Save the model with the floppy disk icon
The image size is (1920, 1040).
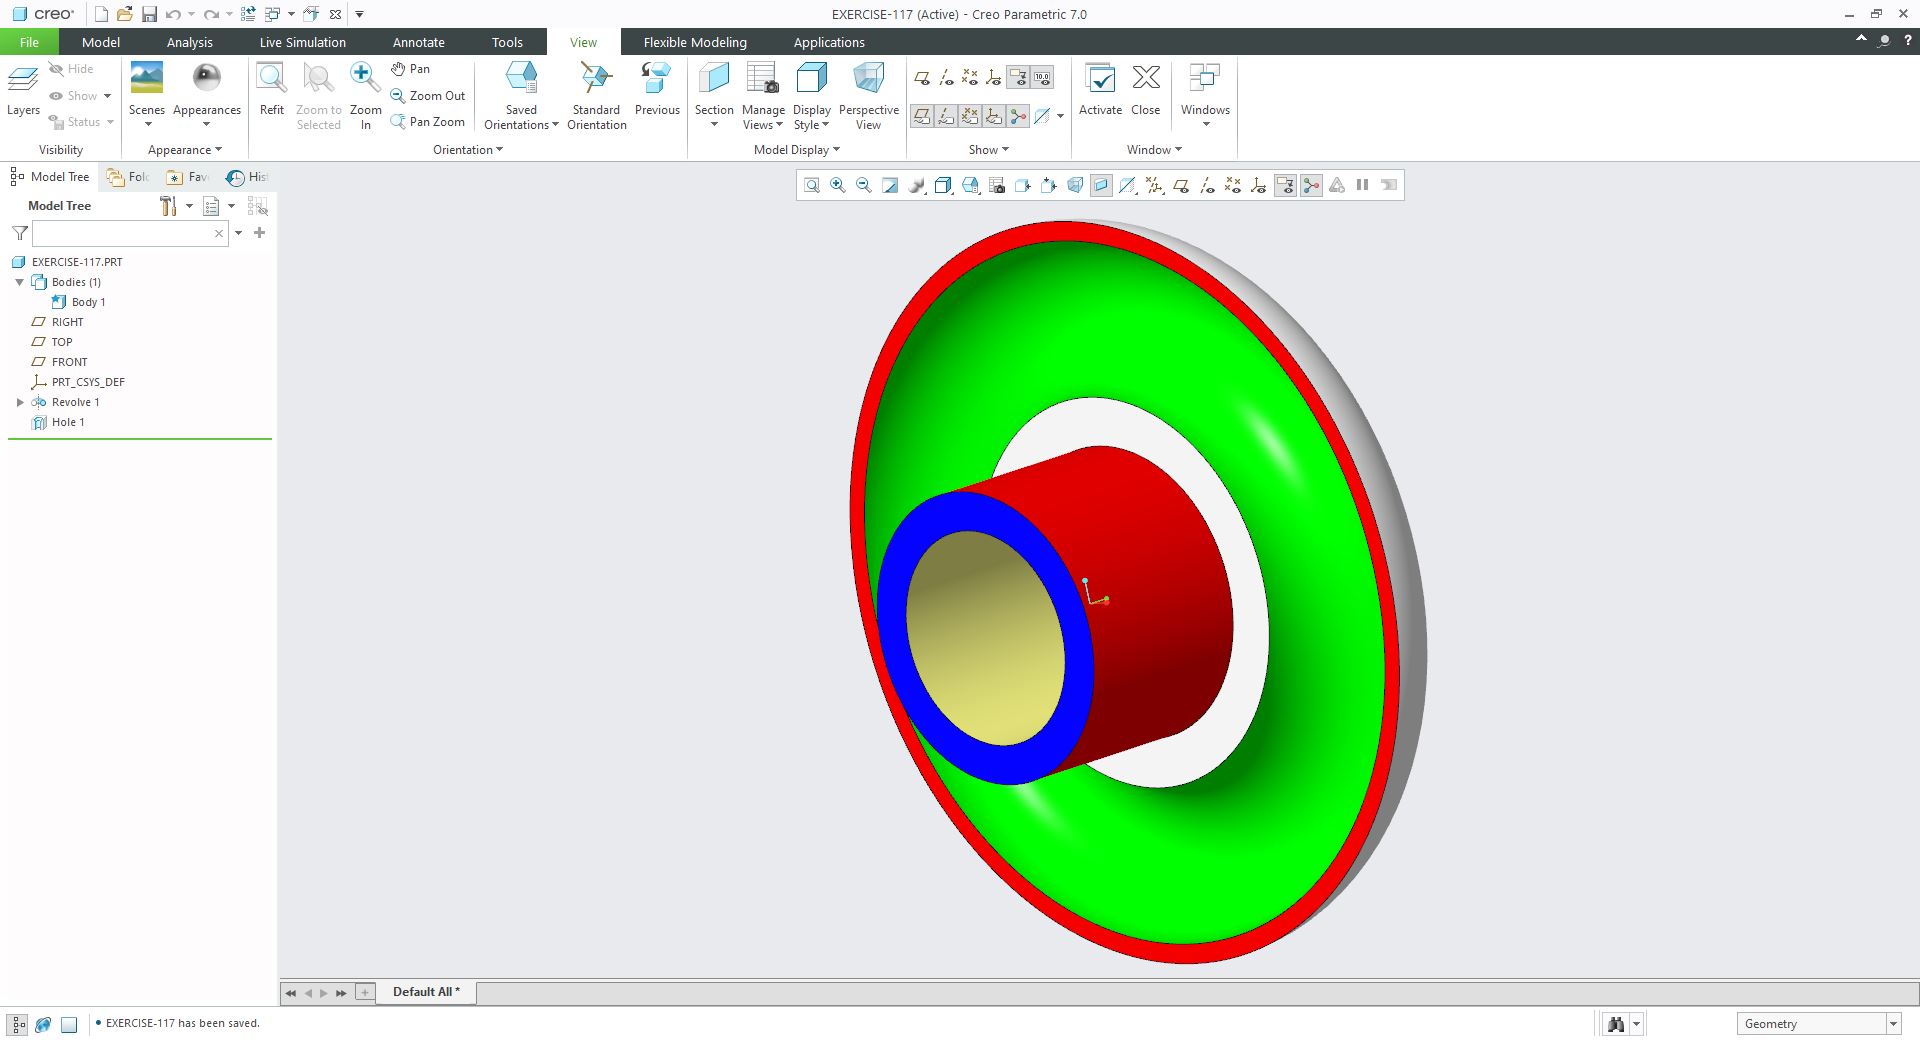[149, 14]
